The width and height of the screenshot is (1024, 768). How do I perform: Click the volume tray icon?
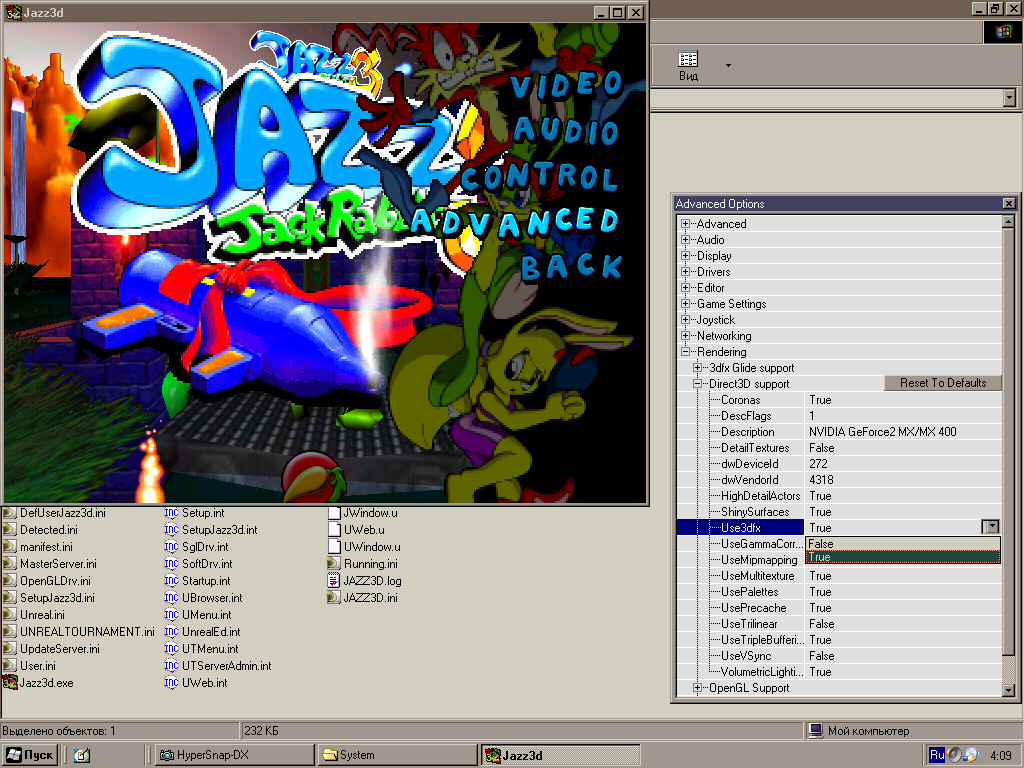tap(954, 755)
